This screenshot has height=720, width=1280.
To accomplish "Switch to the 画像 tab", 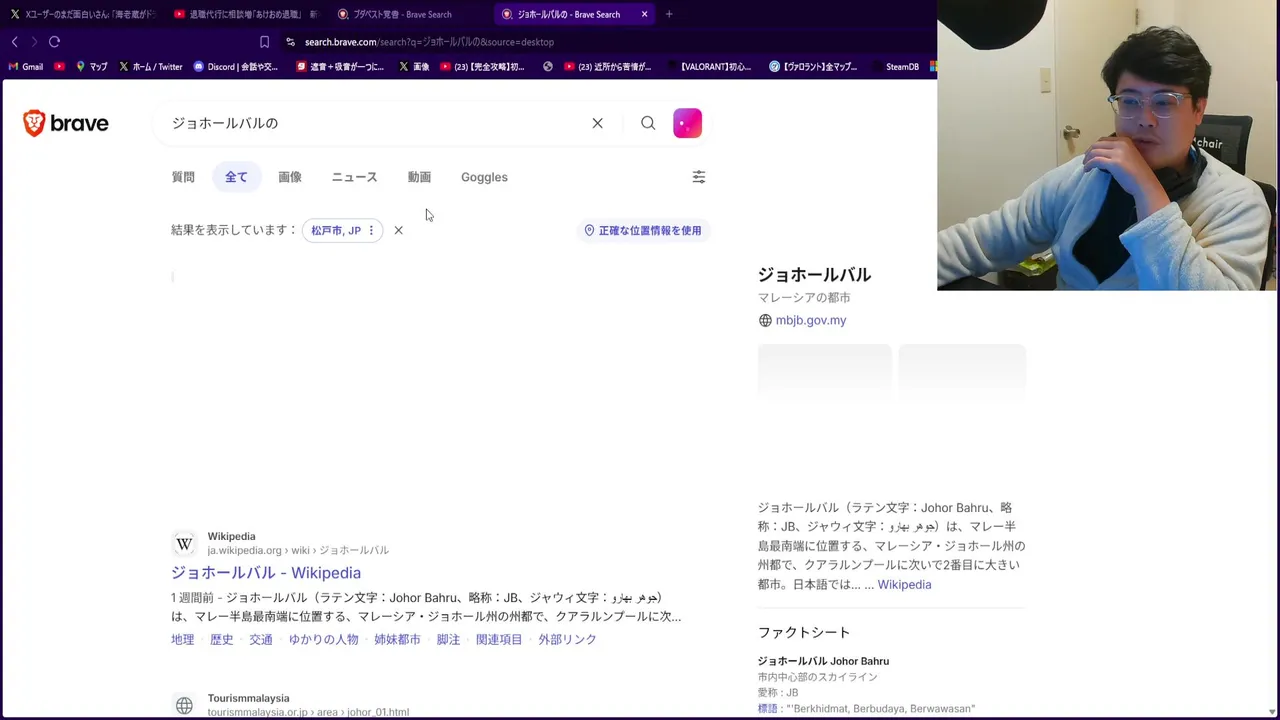I will click(290, 177).
